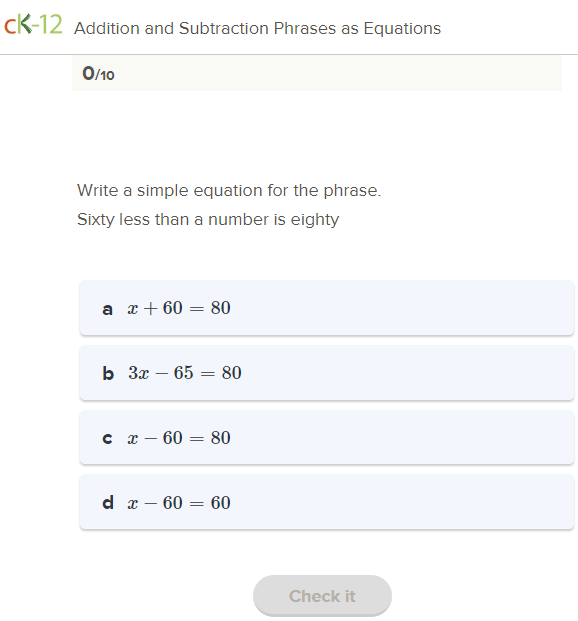Choose the equation x − 60 = 60
The width and height of the screenshot is (578, 621).
179,503
